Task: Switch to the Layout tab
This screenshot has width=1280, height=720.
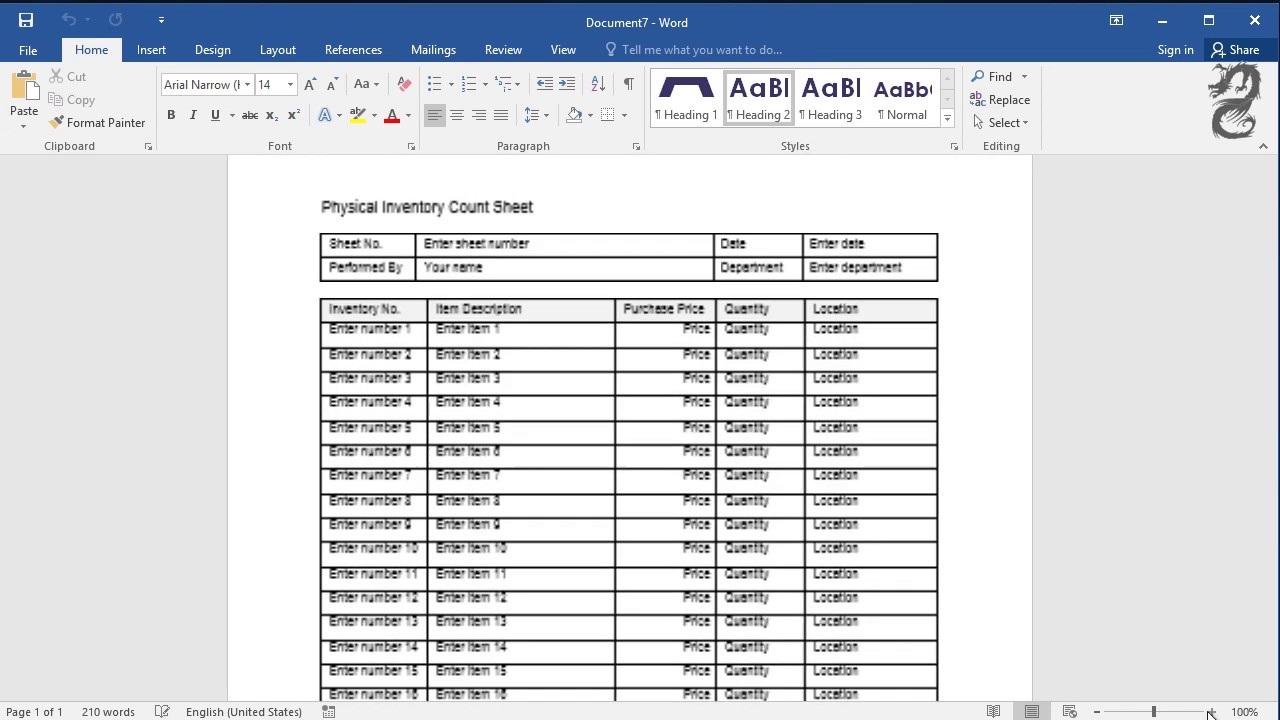Action: [x=277, y=50]
